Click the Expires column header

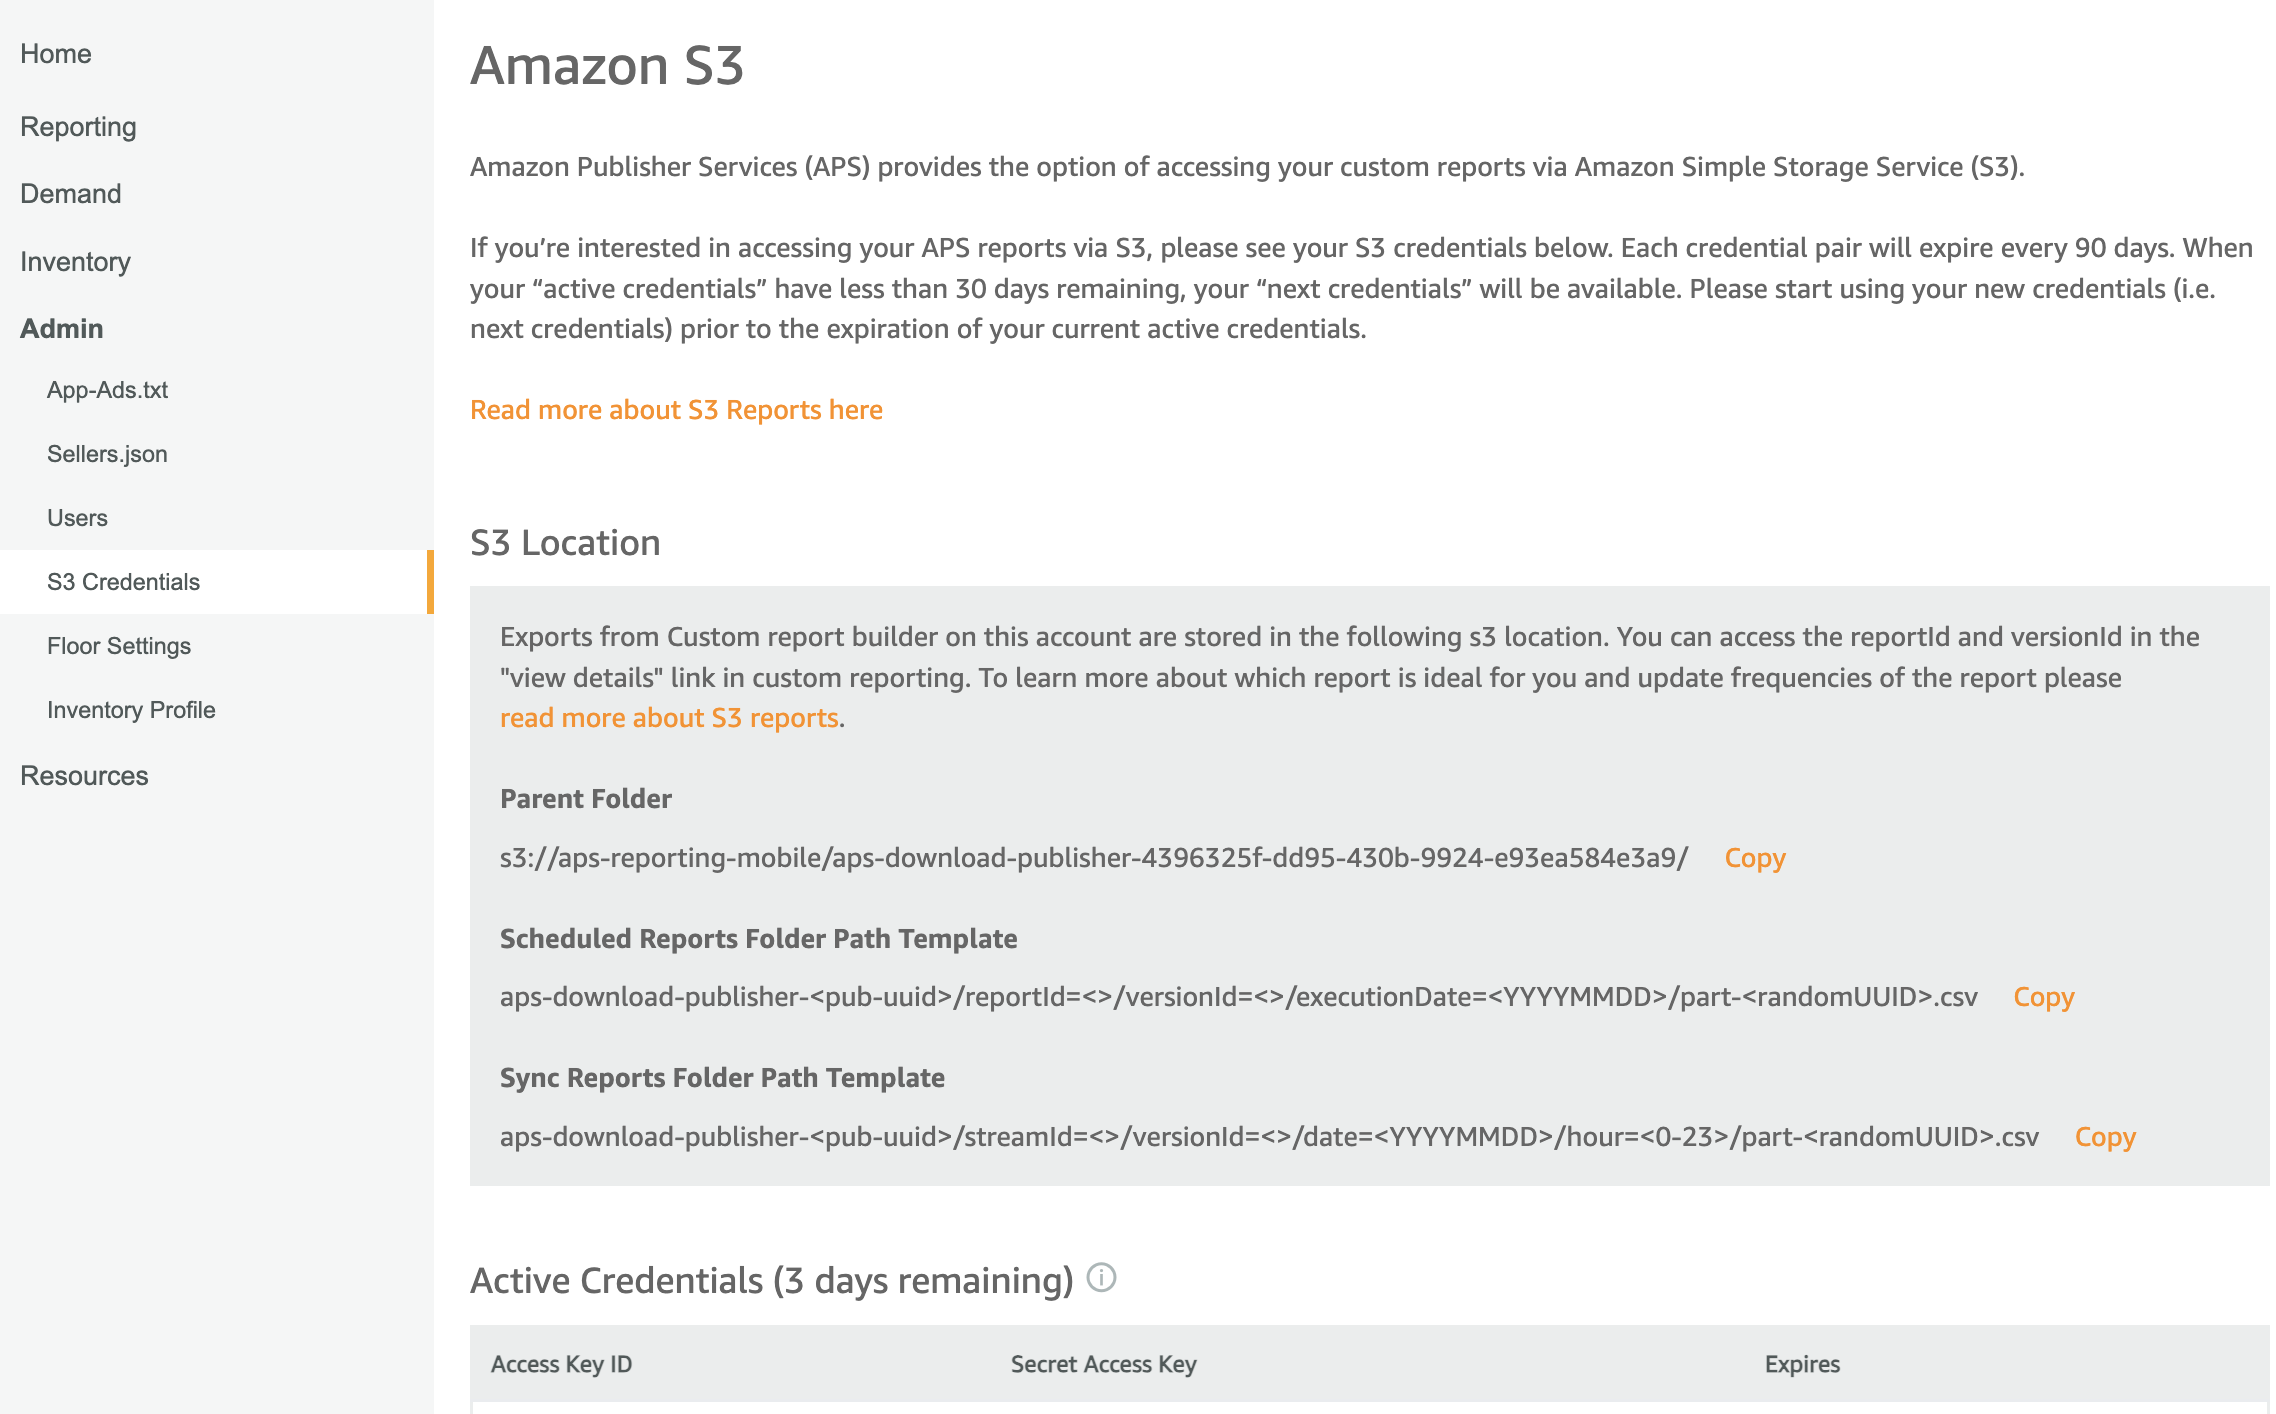pos(1802,1364)
